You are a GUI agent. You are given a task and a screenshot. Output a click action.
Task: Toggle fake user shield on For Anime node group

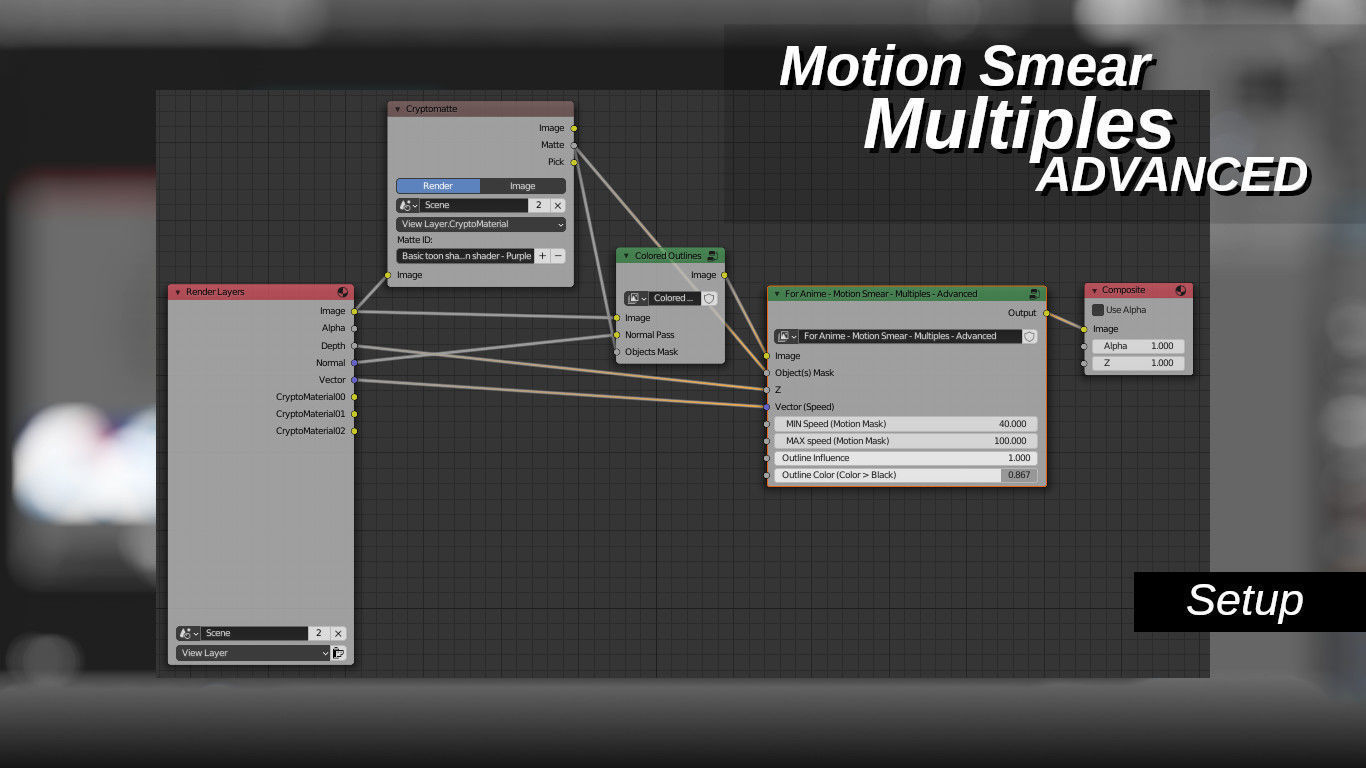coord(1029,336)
